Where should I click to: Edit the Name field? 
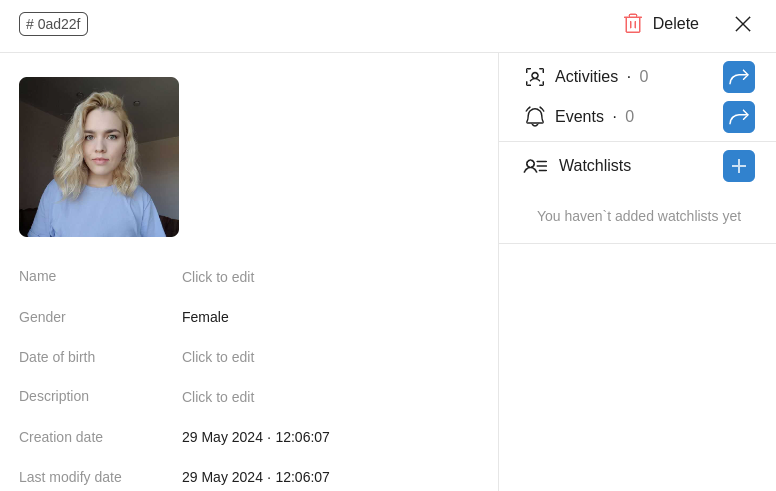coord(218,277)
